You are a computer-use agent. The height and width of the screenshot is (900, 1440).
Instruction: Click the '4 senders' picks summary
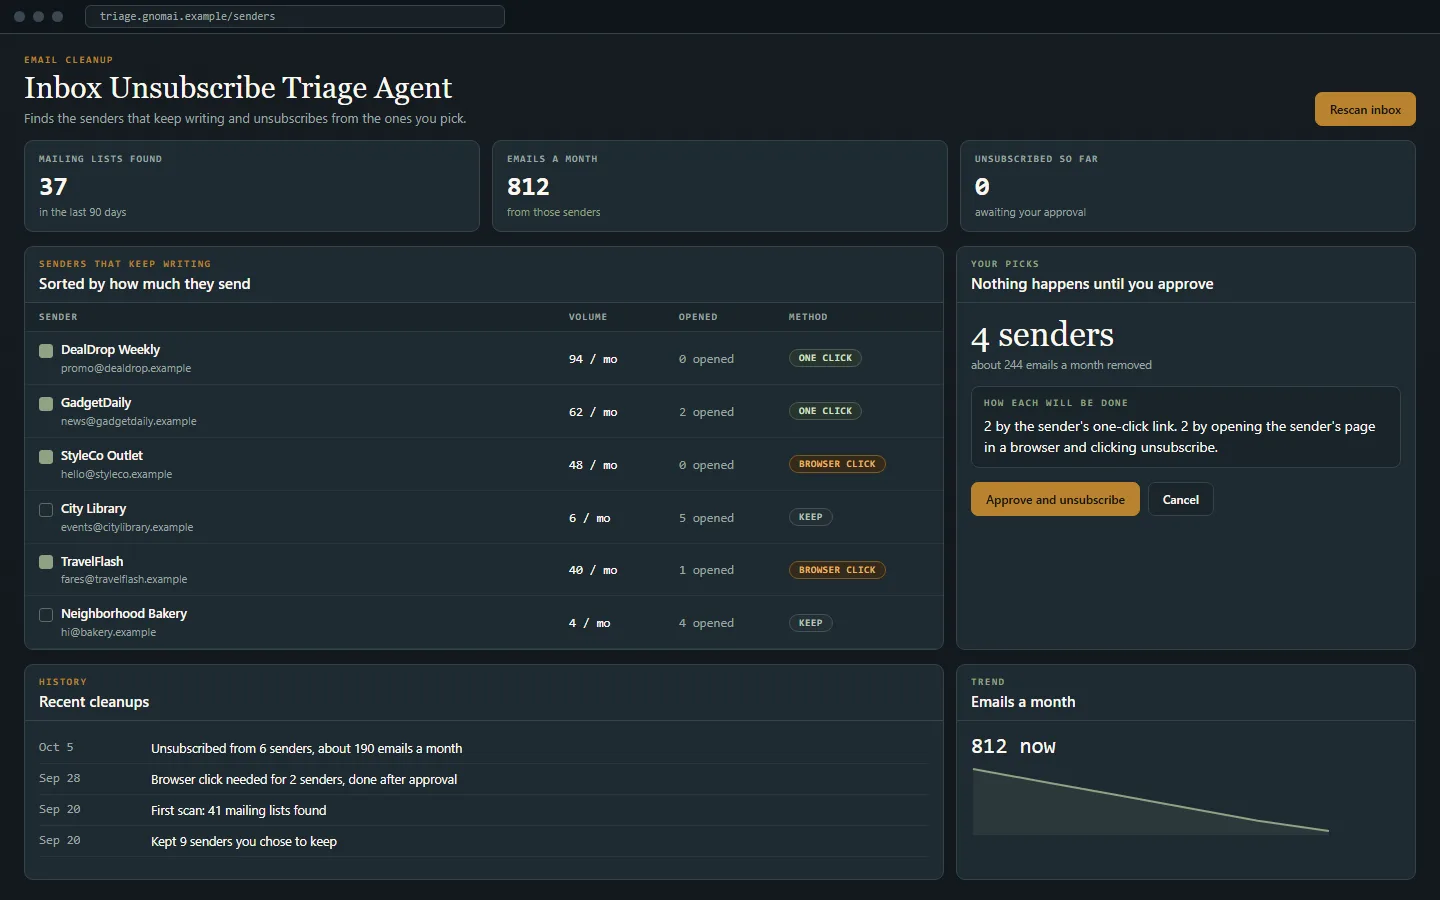(x=1042, y=335)
